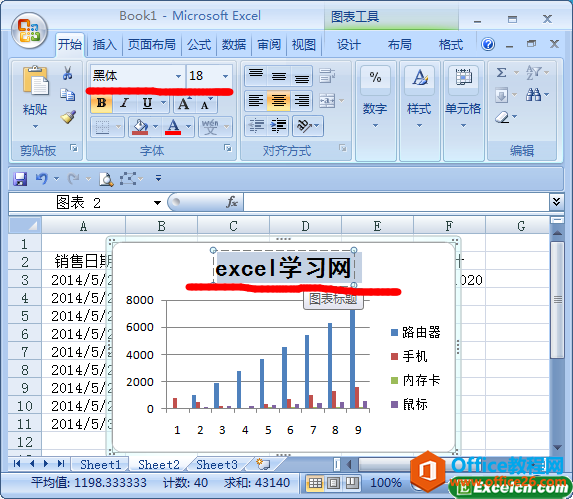Cut selection with scissors icon
The height and width of the screenshot is (499, 573).
coord(67,73)
